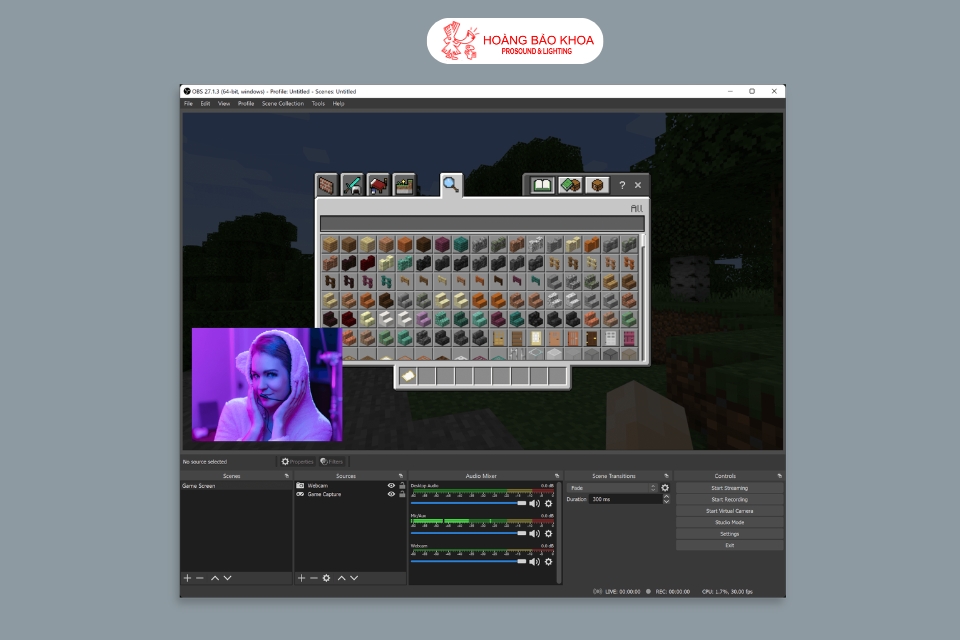This screenshot has width=960, height=640.
Task: Add a new source with the Sources plus icon
Action: point(301,578)
